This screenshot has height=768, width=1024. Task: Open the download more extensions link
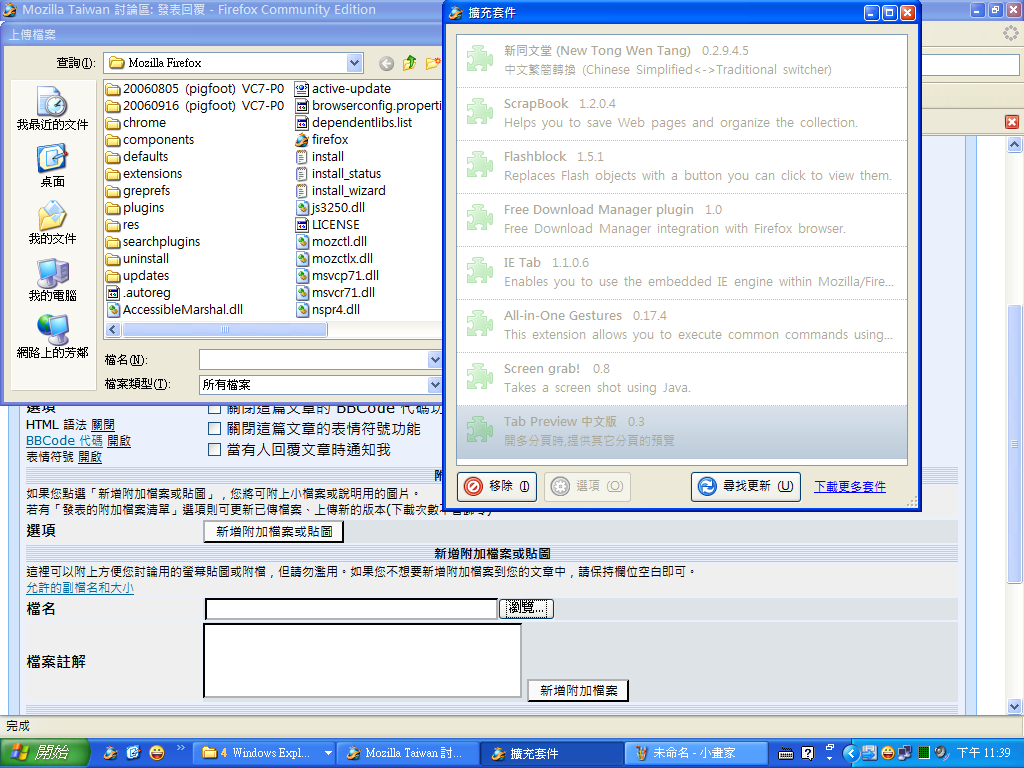click(x=850, y=487)
